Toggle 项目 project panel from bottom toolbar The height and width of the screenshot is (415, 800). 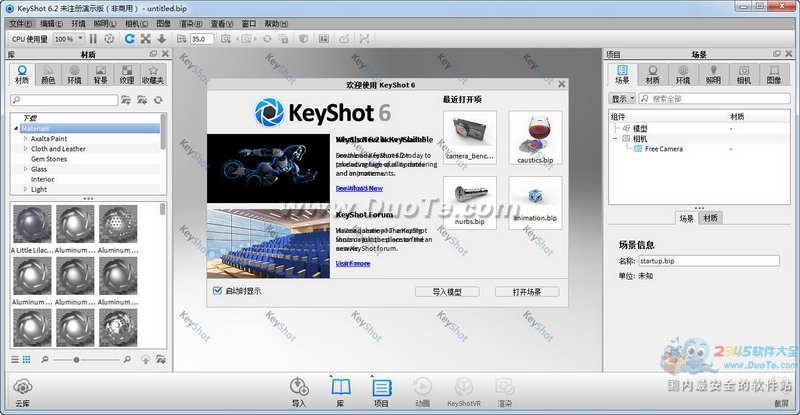[x=381, y=392]
